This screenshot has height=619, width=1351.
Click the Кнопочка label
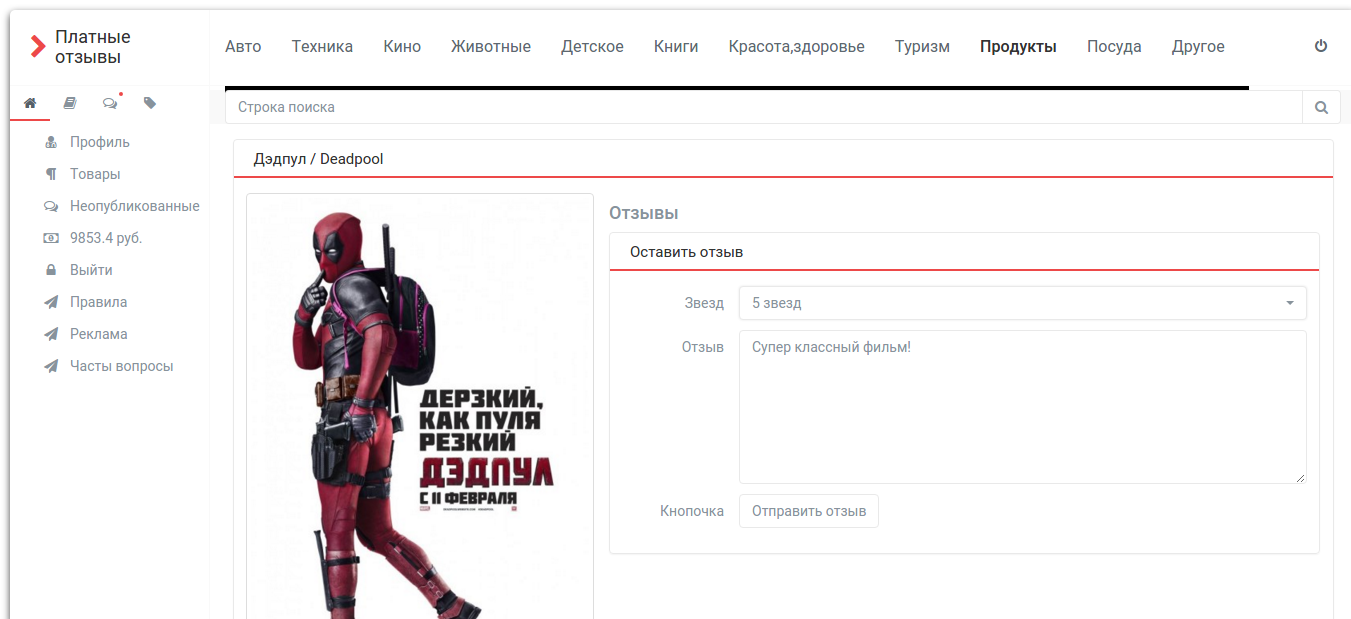[x=692, y=511]
